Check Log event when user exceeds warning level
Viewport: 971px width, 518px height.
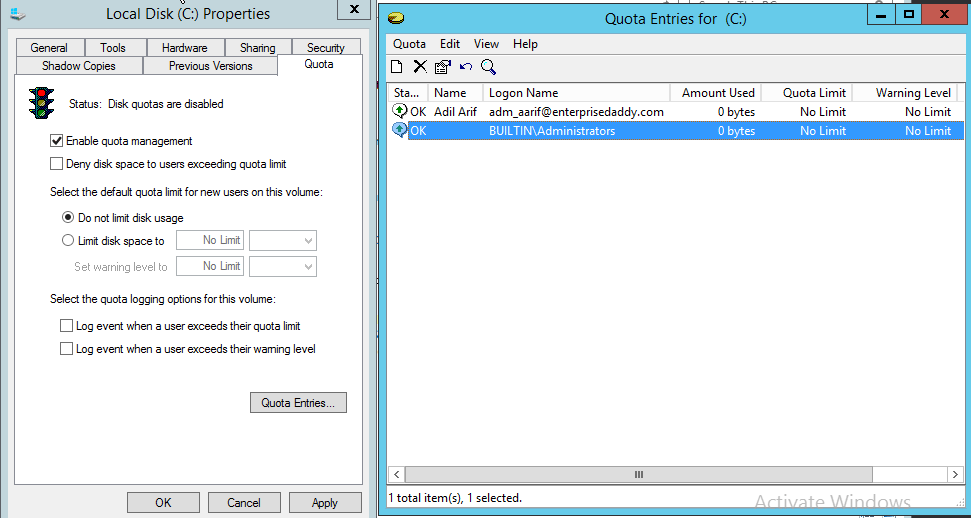(x=66, y=349)
